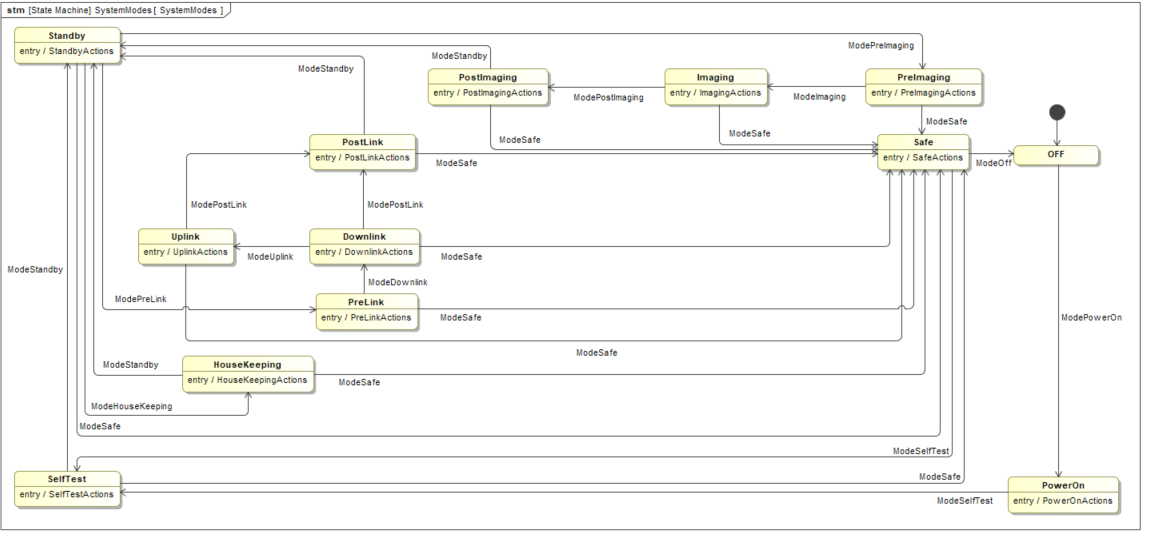This screenshot has width=1151, height=535.
Task: Click ModeSelfTest label beside PowerOn state
Action: coord(965,501)
